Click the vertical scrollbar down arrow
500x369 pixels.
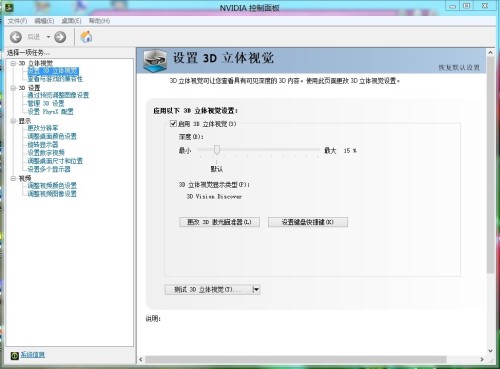coord(490,351)
